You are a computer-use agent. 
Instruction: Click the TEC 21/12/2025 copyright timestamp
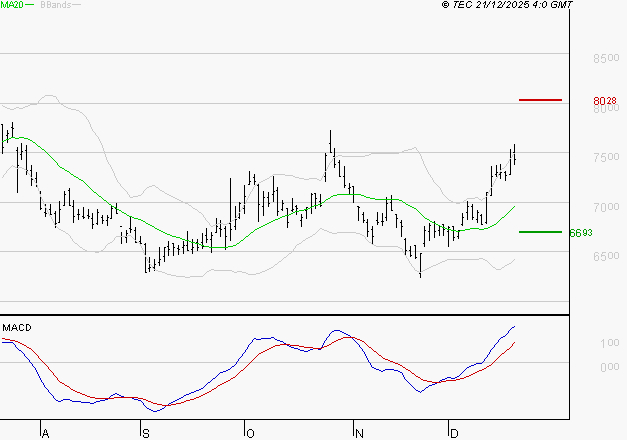pos(507,5)
